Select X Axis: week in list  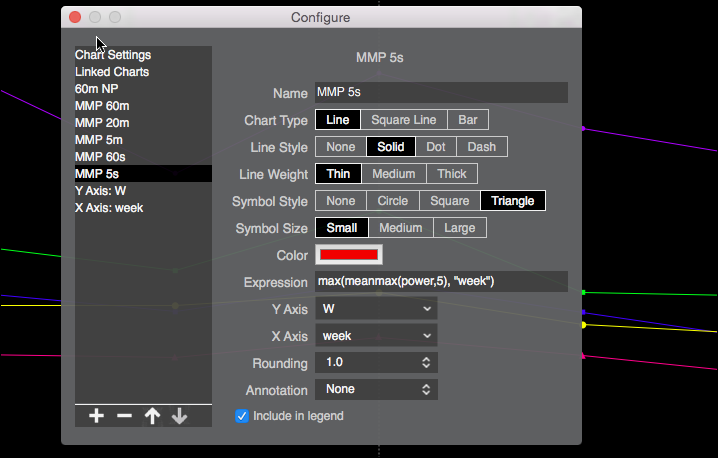pyautogui.click(x=143, y=207)
